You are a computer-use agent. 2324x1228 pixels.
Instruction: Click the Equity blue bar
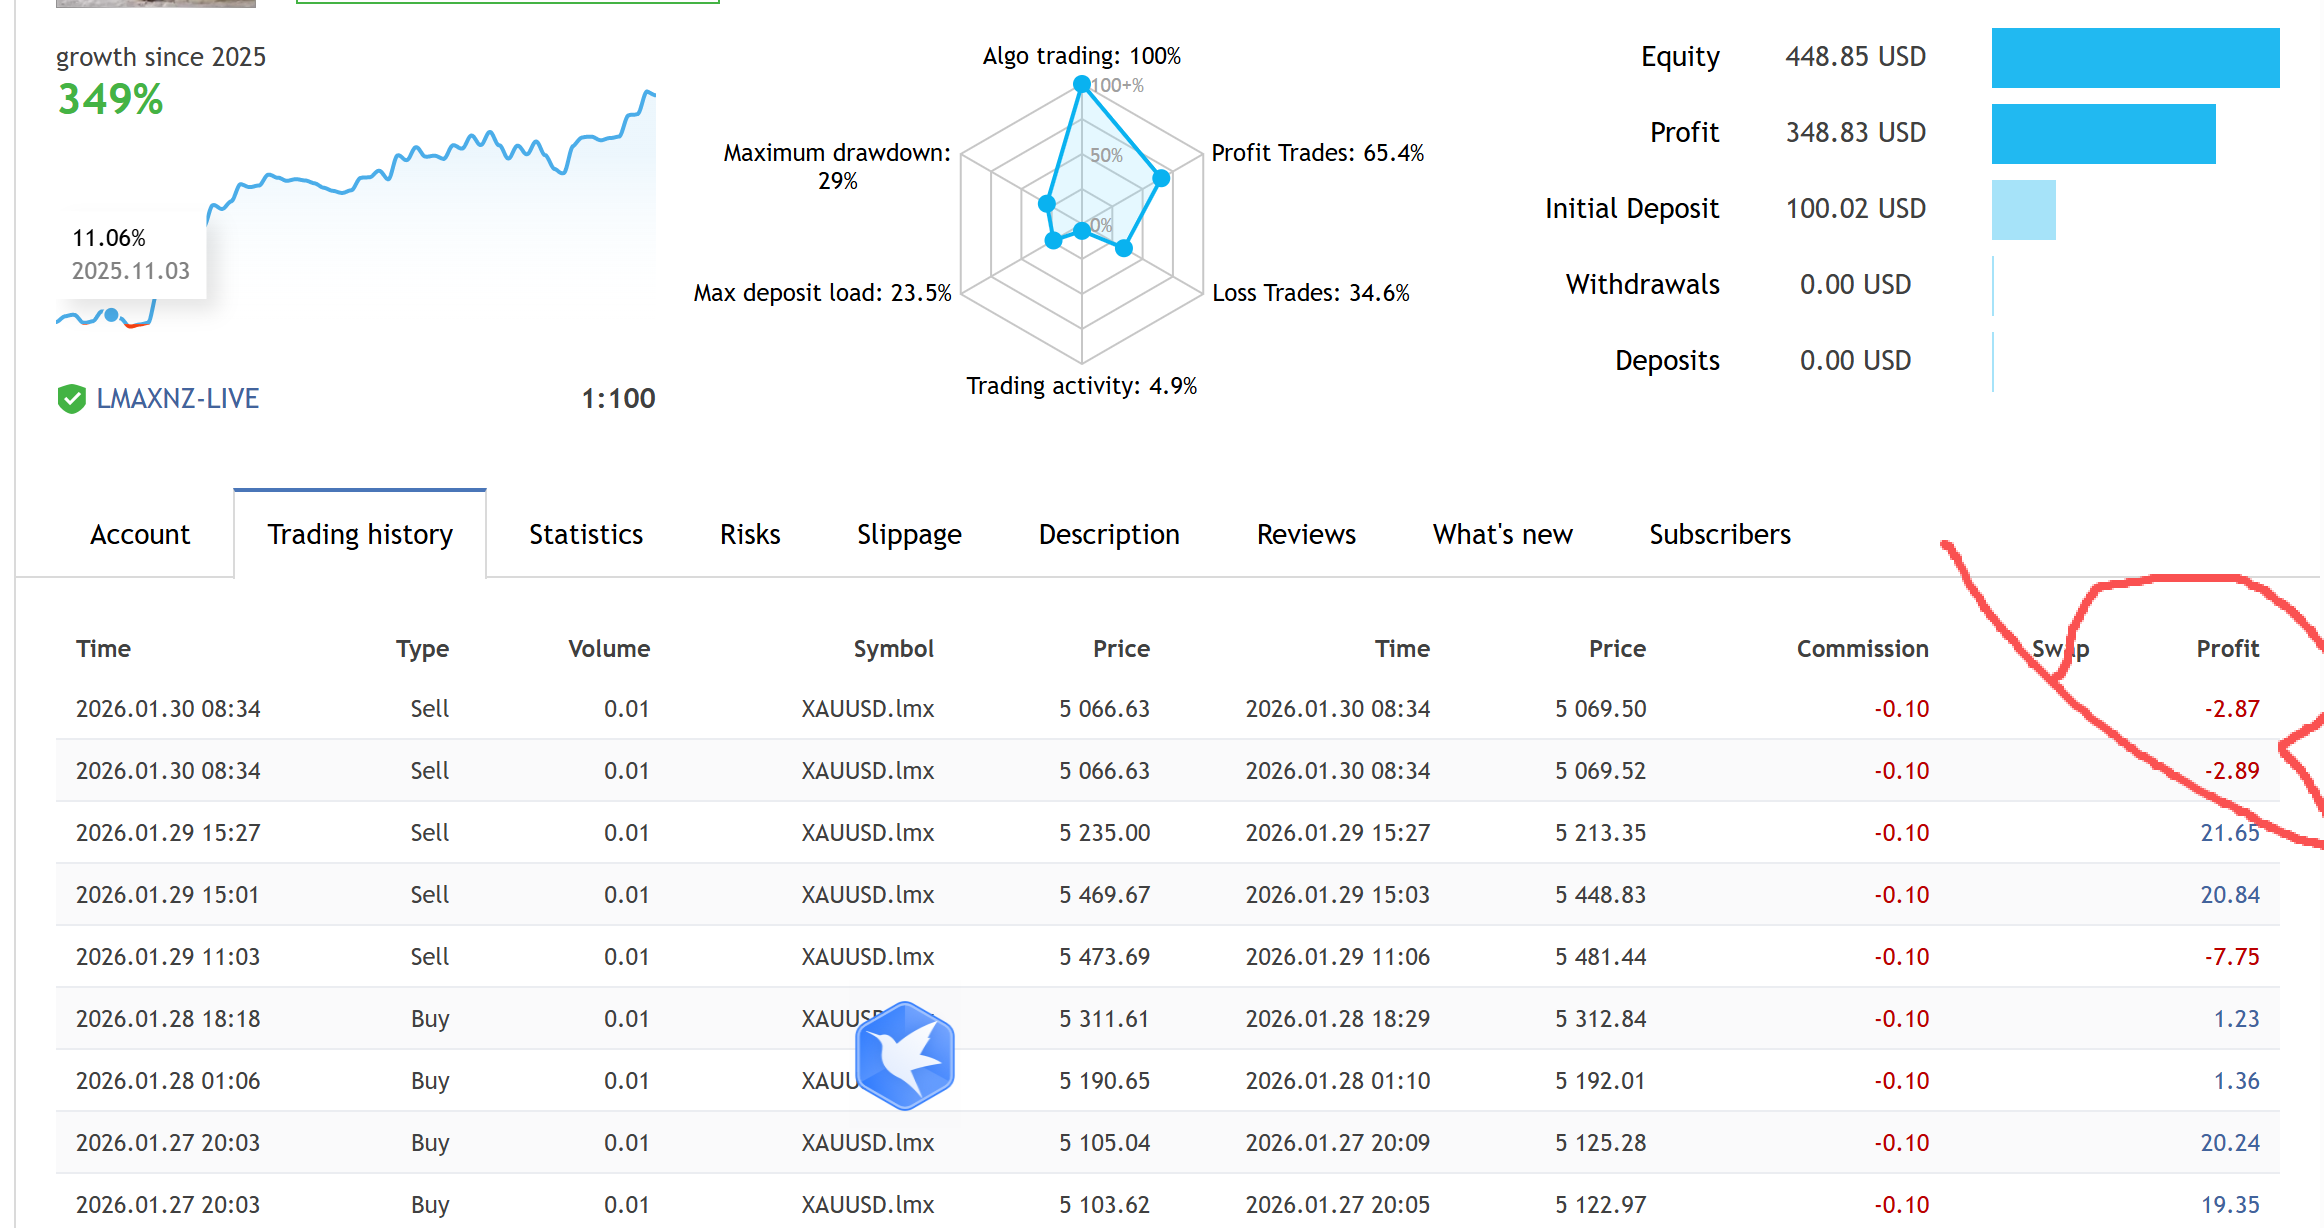click(x=2135, y=58)
